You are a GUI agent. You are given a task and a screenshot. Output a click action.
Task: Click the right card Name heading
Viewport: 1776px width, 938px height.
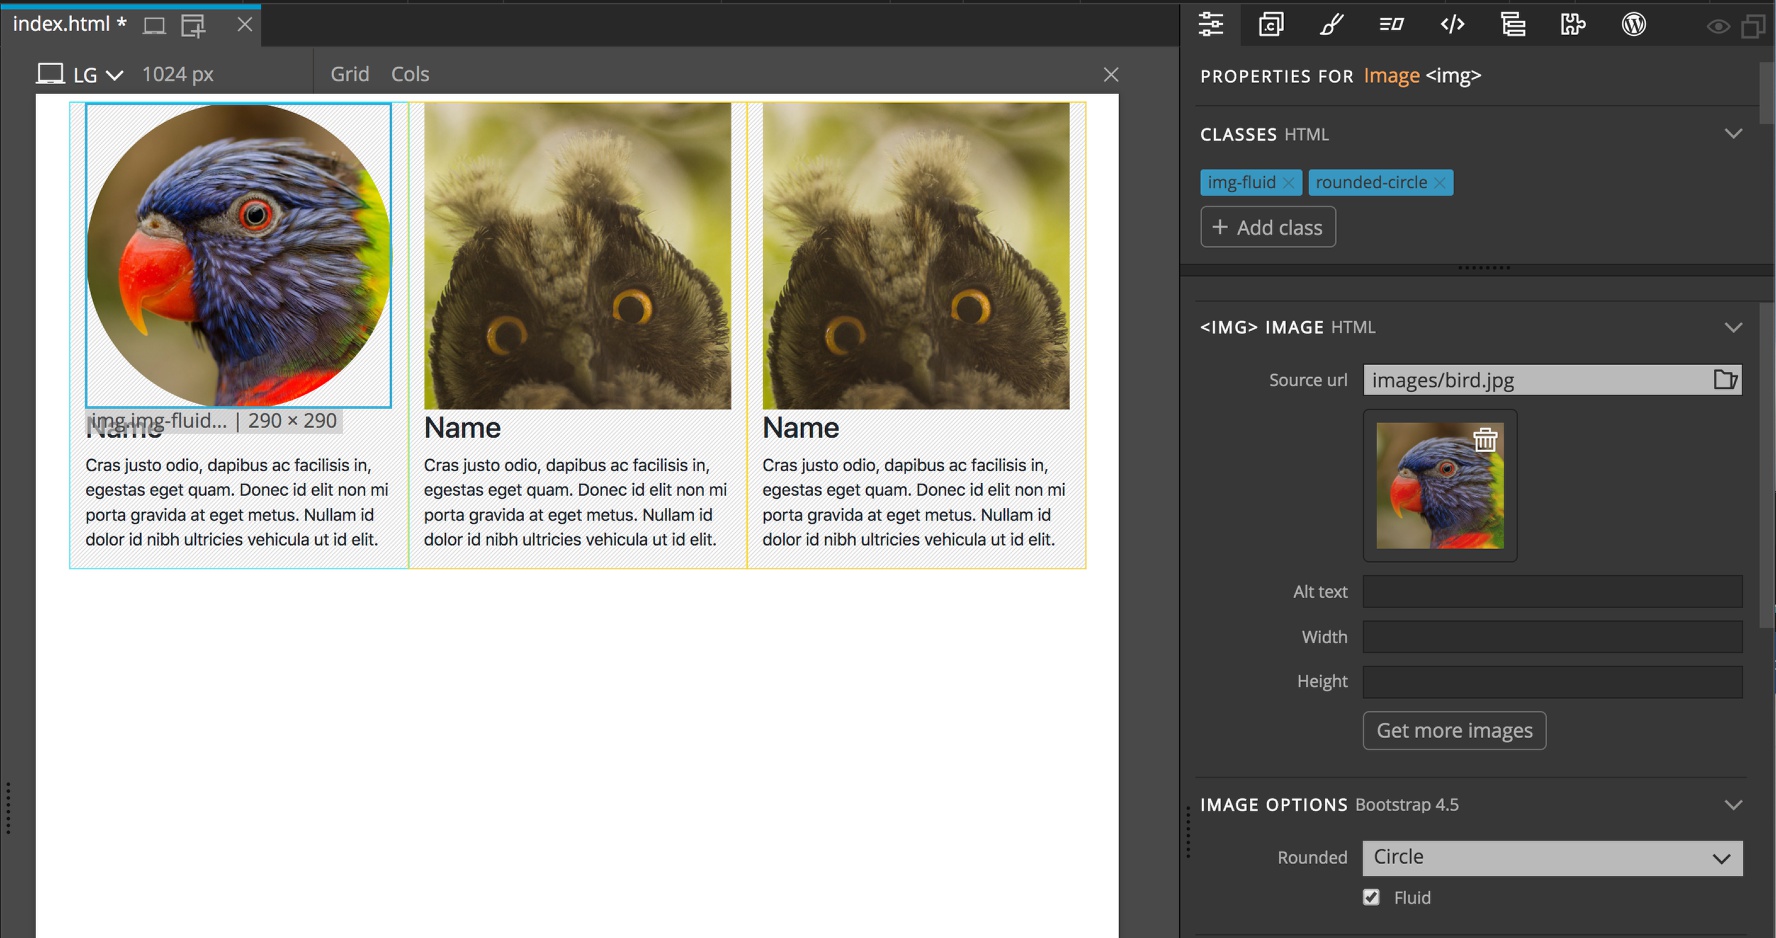(801, 428)
